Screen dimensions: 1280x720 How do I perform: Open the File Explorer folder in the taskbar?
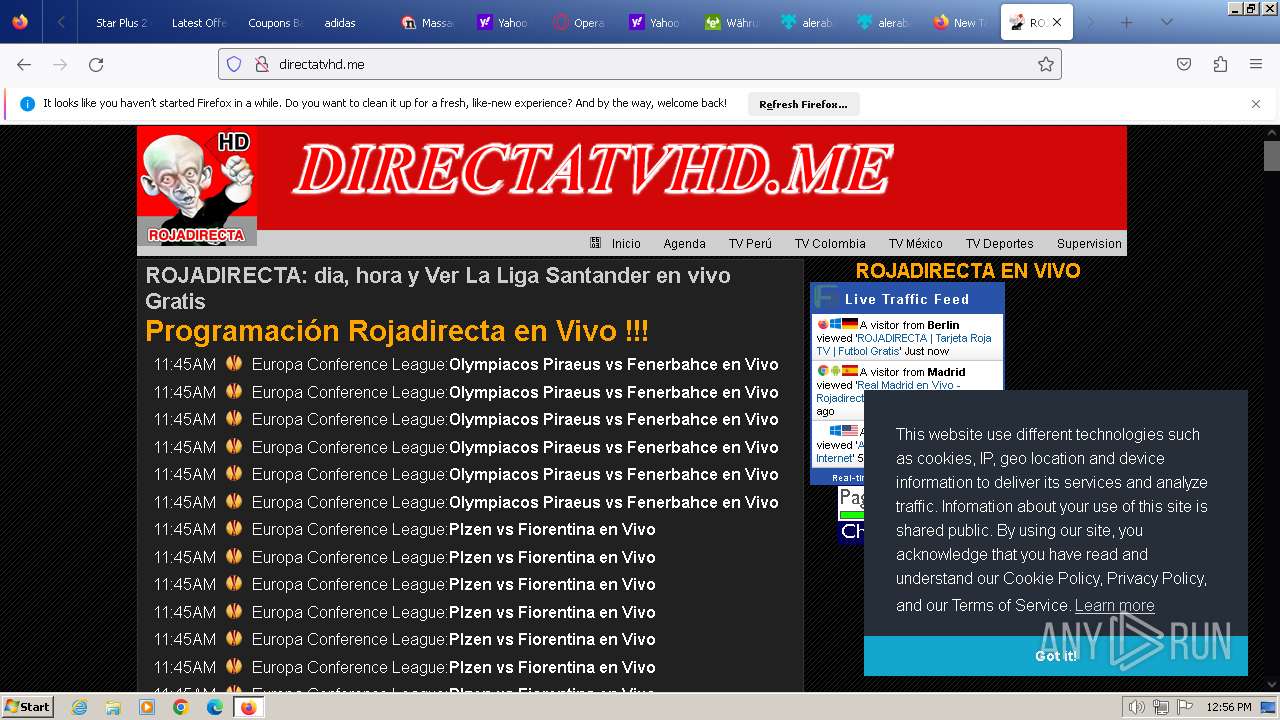pyautogui.click(x=113, y=707)
